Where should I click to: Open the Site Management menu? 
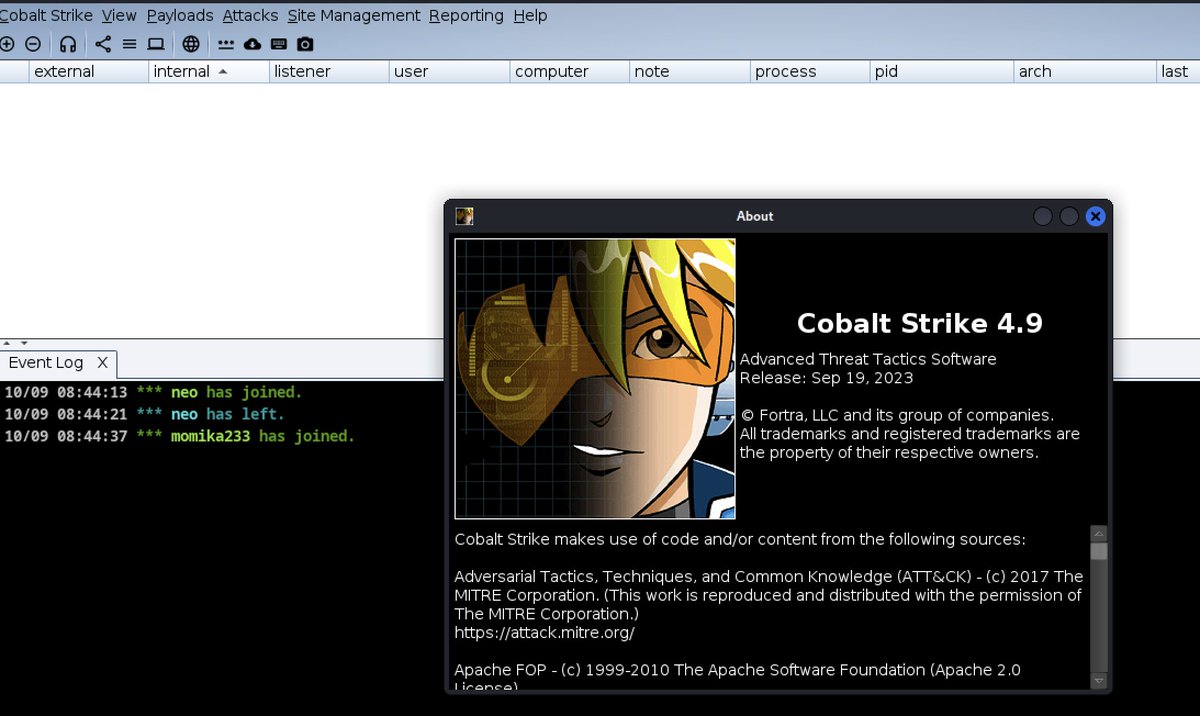pyautogui.click(x=354, y=15)
